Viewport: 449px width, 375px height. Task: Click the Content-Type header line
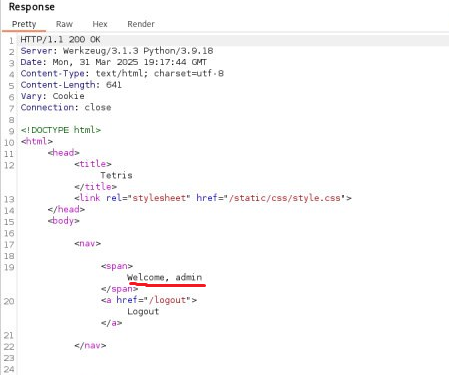click(x=122, y=73)
